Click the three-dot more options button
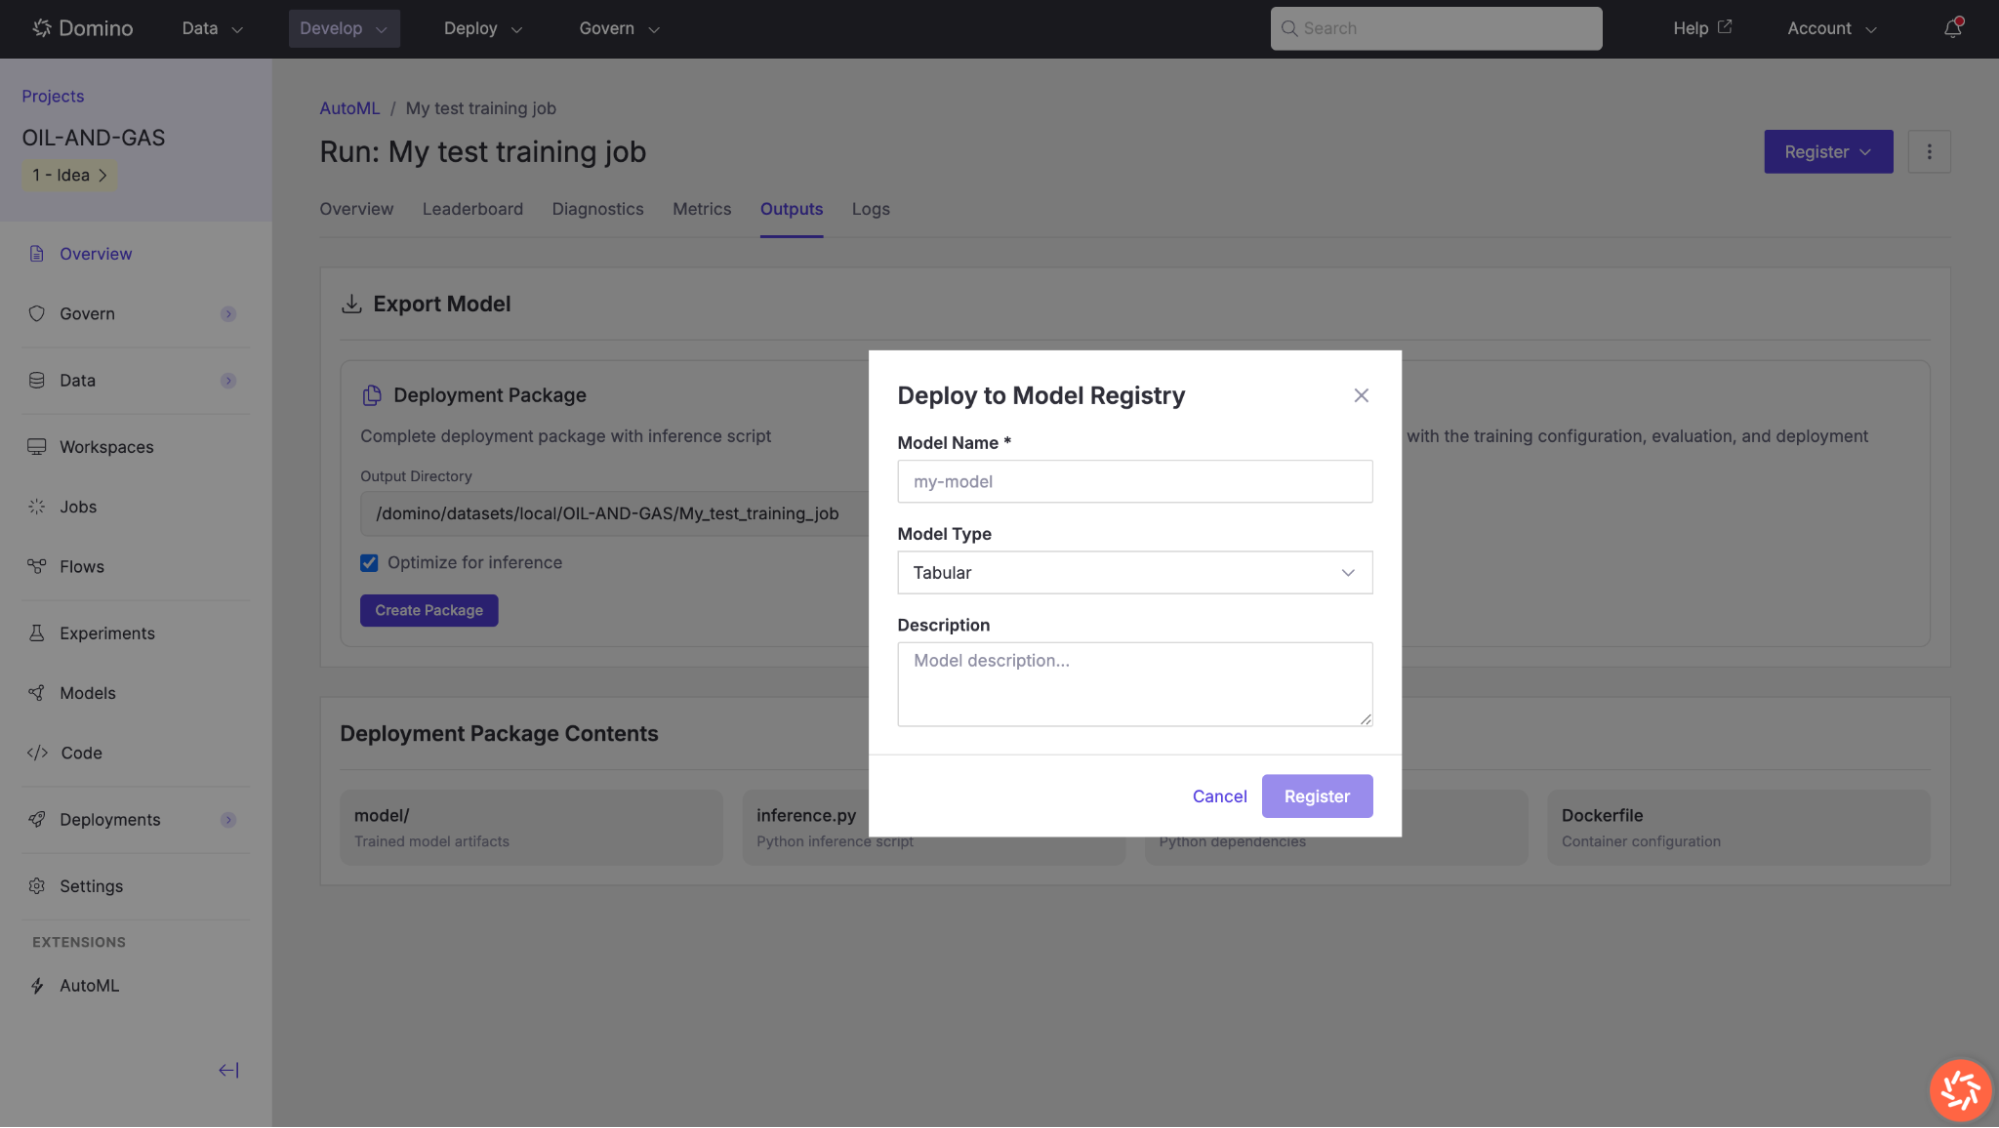Screen dimensions: 1999x1128 [1929, 152]
